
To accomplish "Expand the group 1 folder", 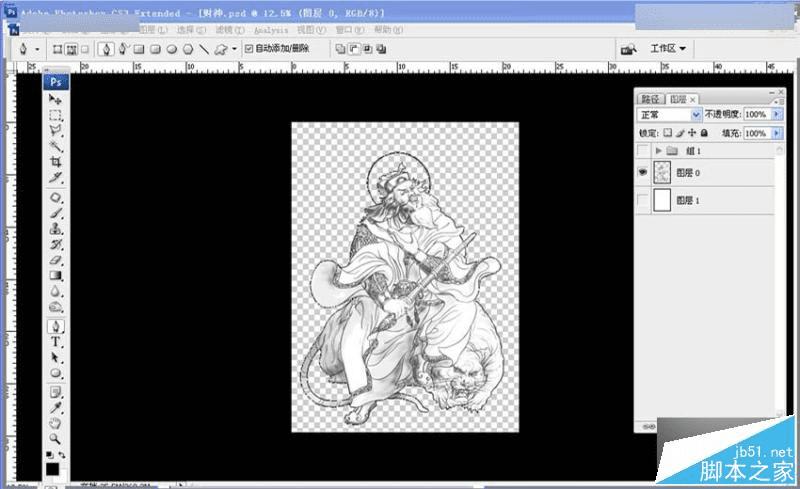I will [x=658, y=151].
